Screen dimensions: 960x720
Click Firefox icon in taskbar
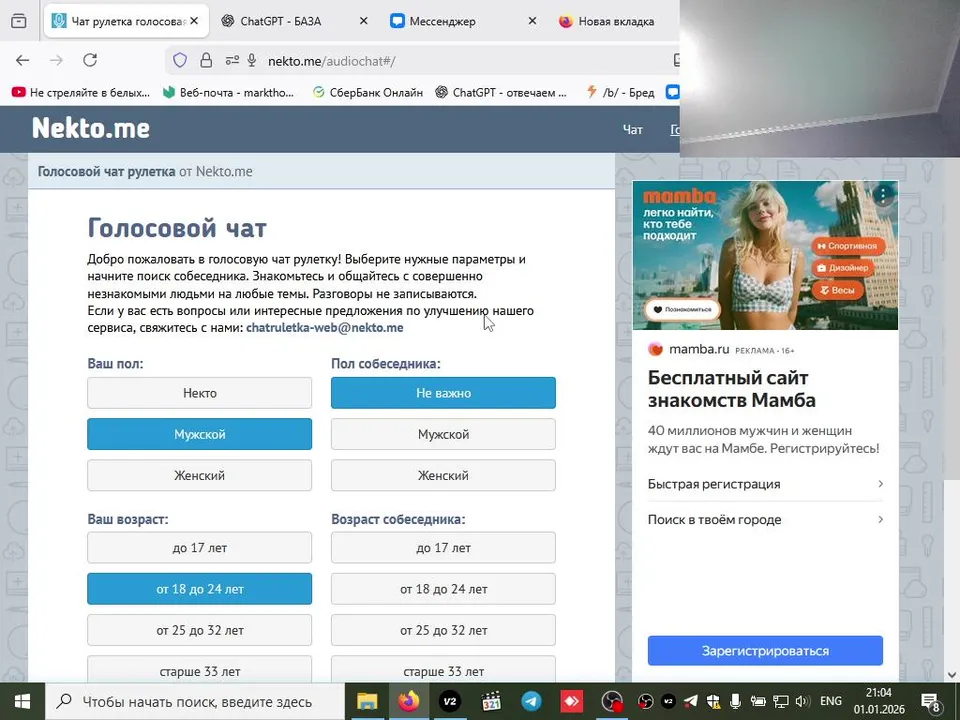click(x=408, y=702)
